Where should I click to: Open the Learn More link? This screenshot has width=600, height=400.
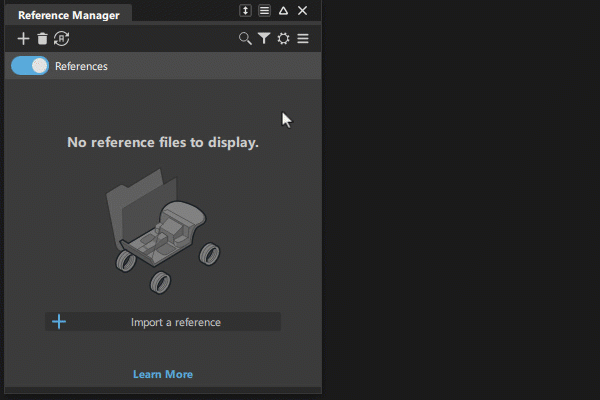coord(163,374)
